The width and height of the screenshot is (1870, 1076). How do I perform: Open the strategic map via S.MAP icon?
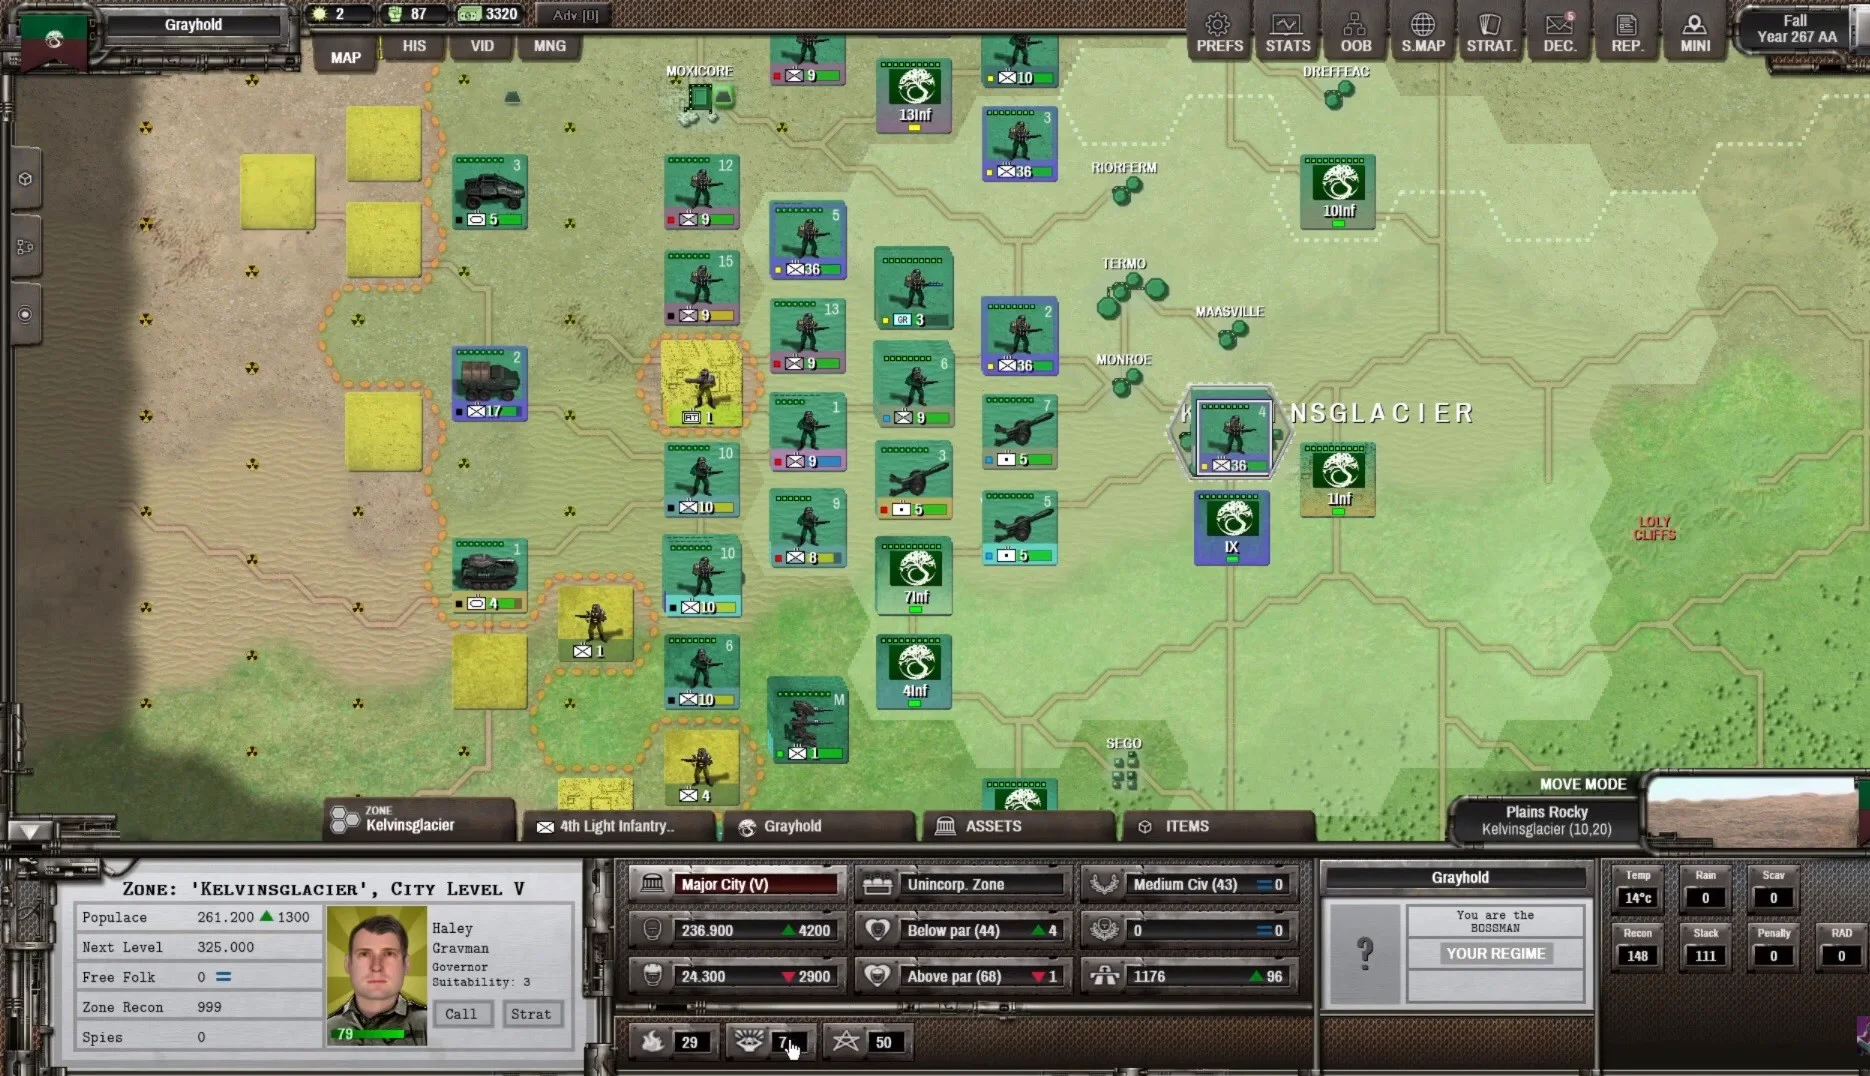pyautogui.click(x=1423, y=30)
